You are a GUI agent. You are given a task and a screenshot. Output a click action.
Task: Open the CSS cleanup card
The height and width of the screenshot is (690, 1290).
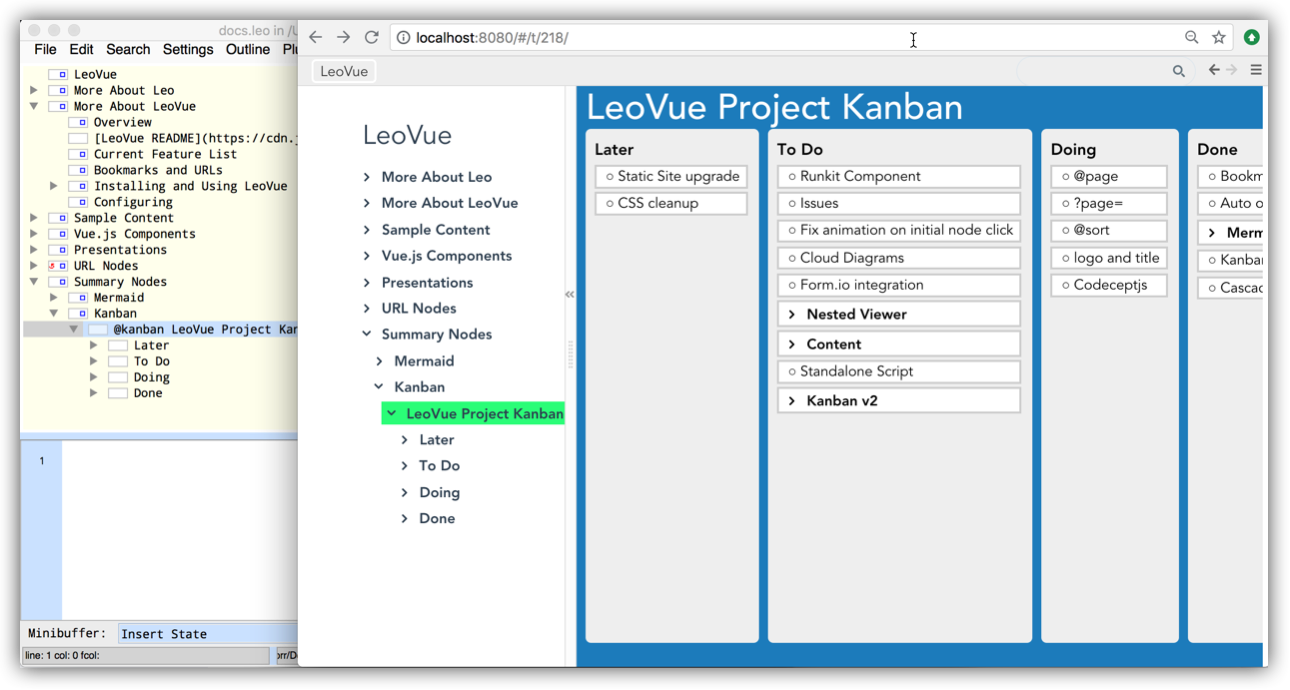point(671,203)
